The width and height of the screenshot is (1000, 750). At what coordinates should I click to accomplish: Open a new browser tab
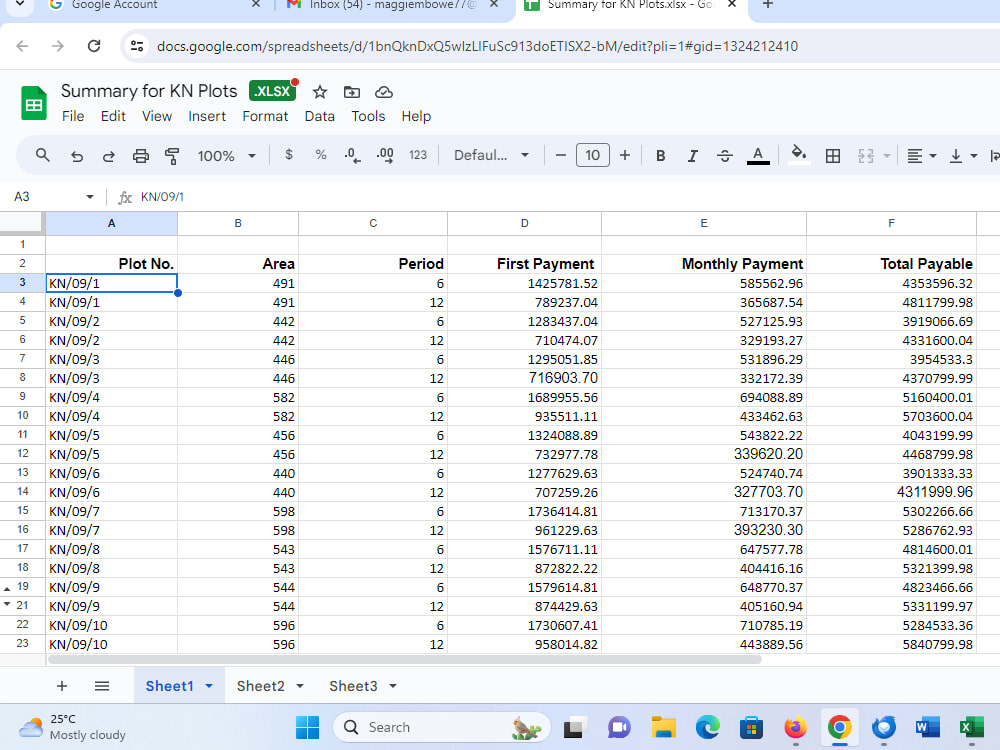(768, 5)
